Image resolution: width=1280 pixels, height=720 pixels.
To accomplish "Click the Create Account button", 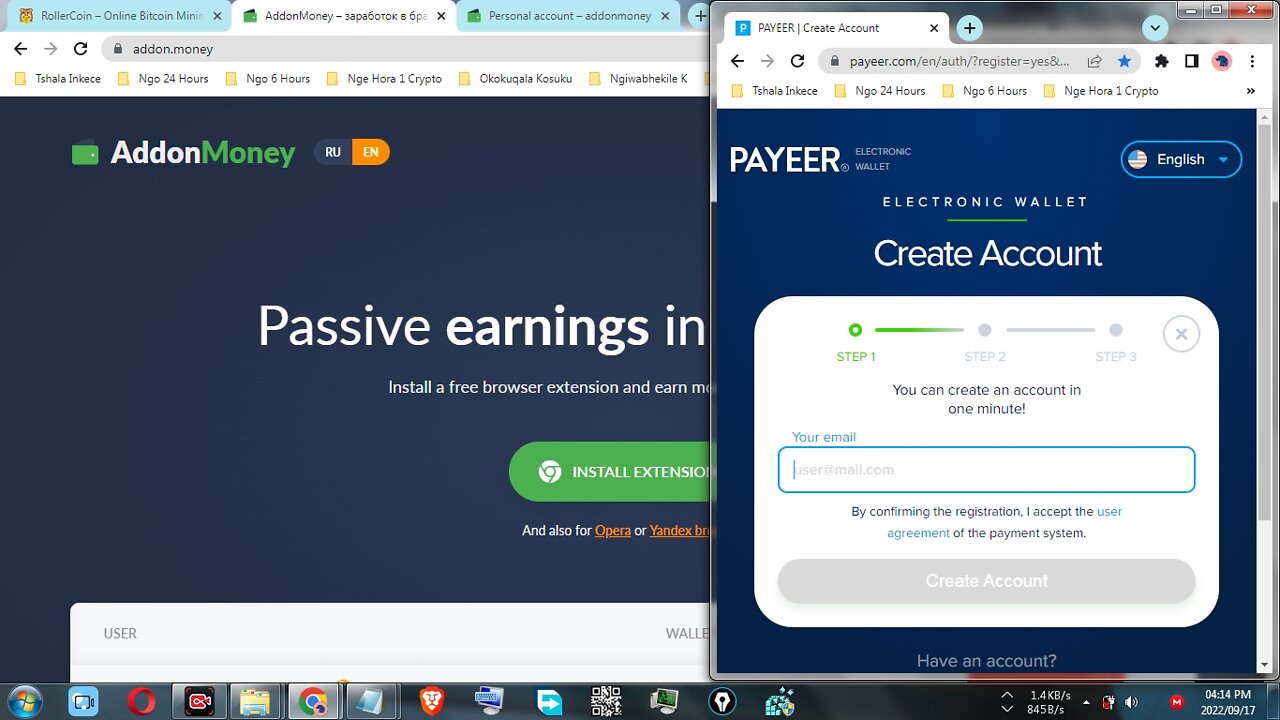I will [x=986, y=580].
